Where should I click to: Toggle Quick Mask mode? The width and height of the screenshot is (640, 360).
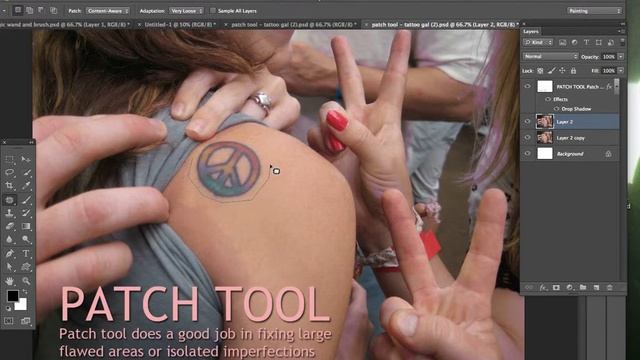coord(9,321)
